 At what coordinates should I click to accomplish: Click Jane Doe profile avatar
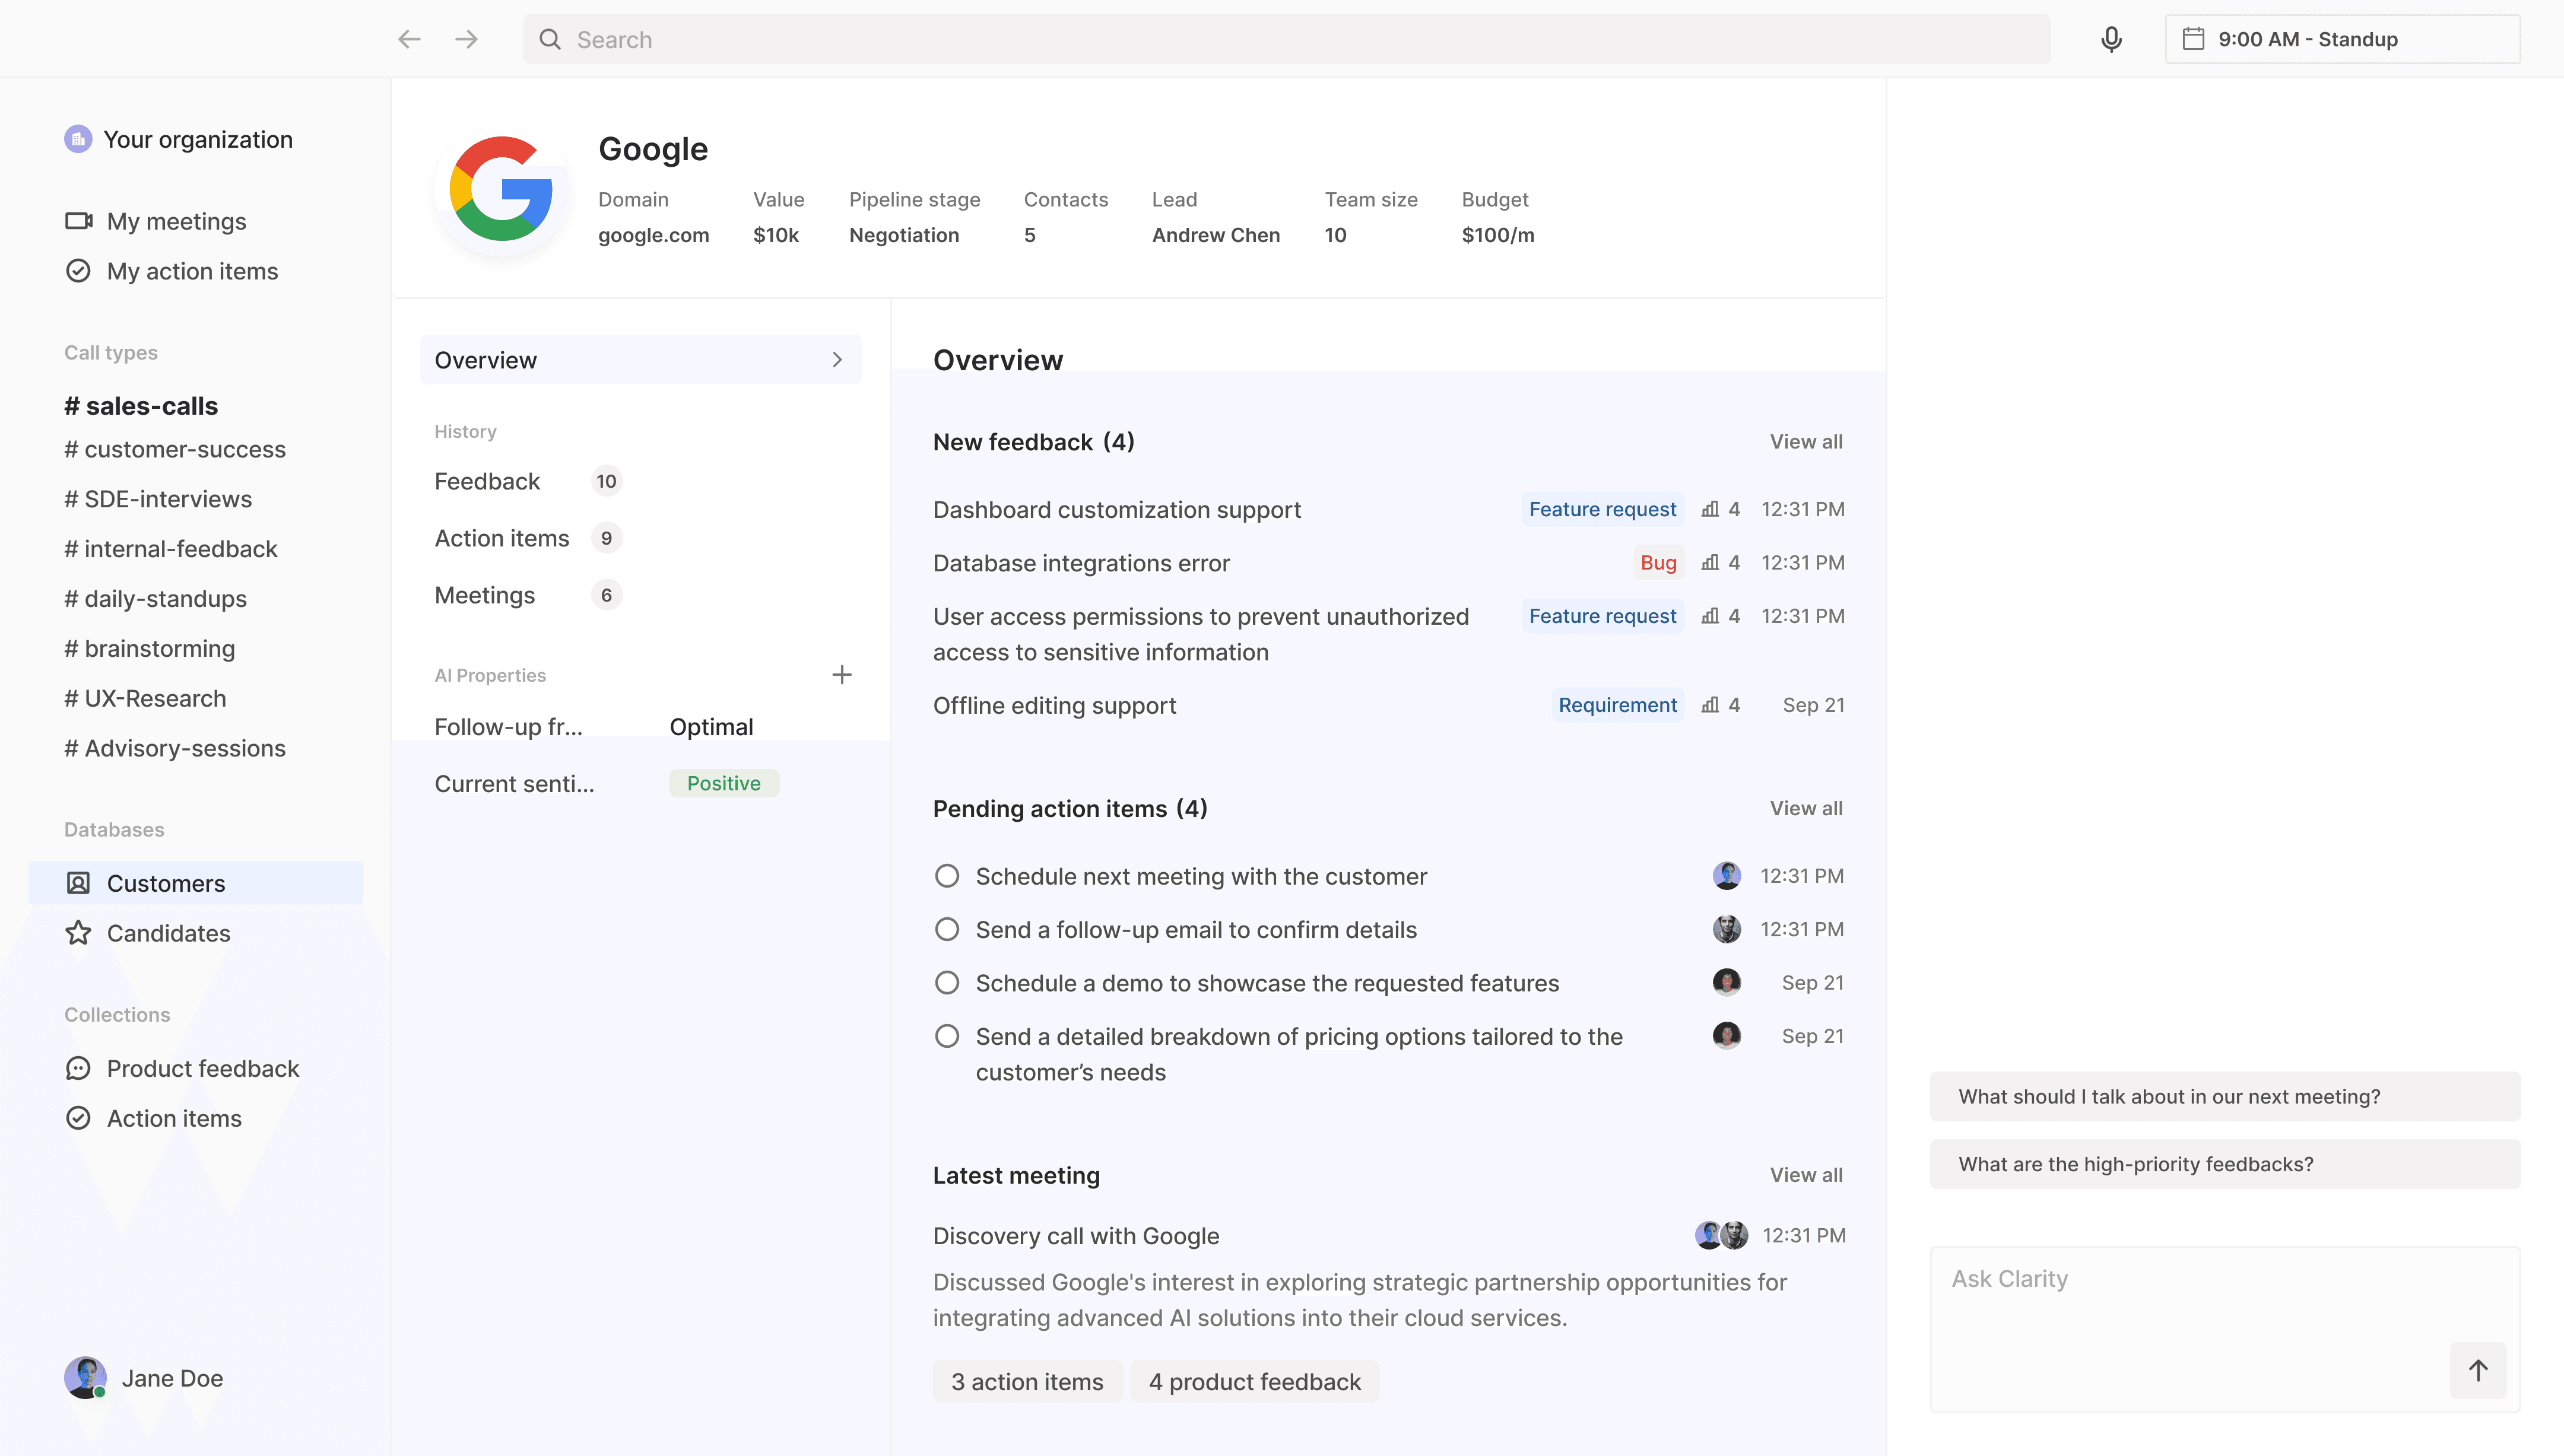(x=85, y=1378)
